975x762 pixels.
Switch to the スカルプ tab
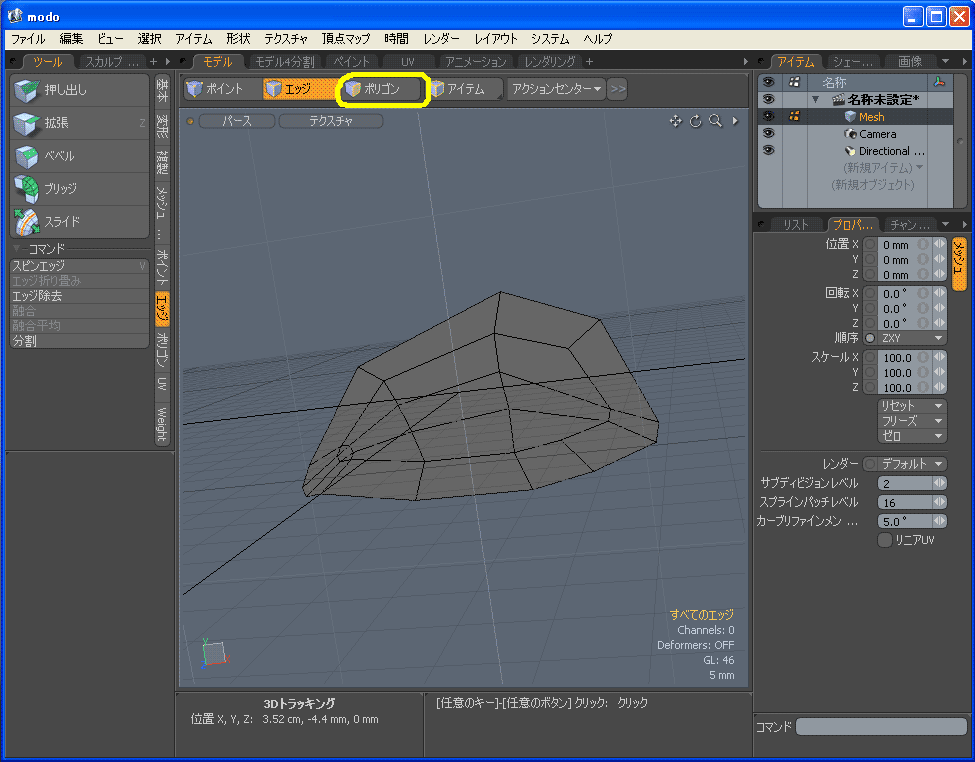[111, 62]
